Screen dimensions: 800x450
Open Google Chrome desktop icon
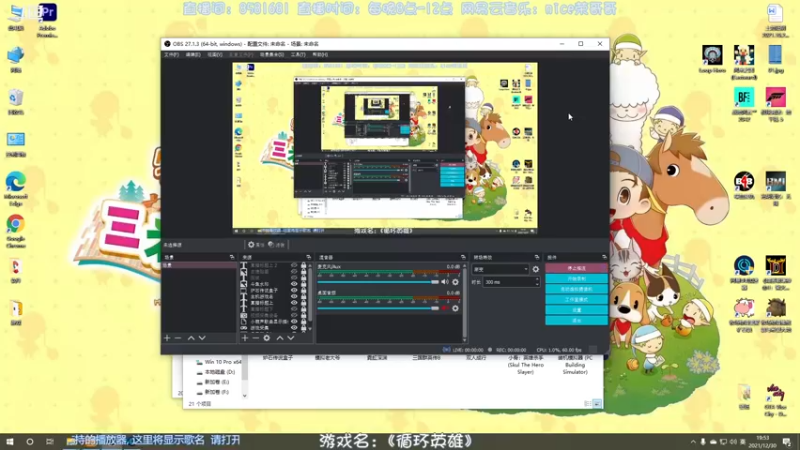click(16, 231)
